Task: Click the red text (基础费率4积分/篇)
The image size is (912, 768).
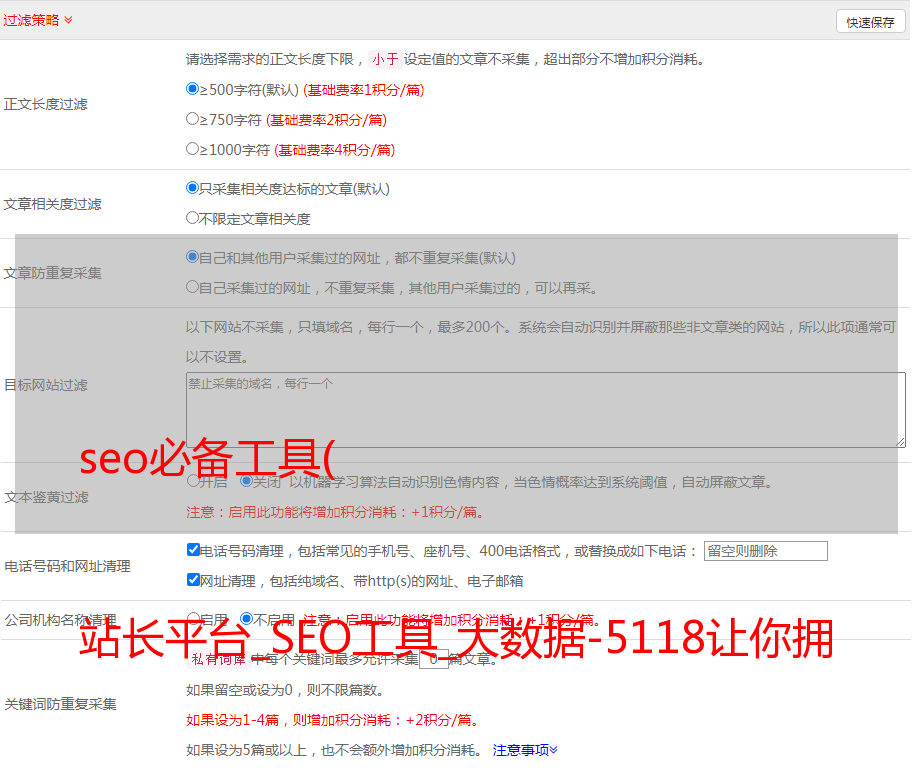Action: tap(334, 150)
